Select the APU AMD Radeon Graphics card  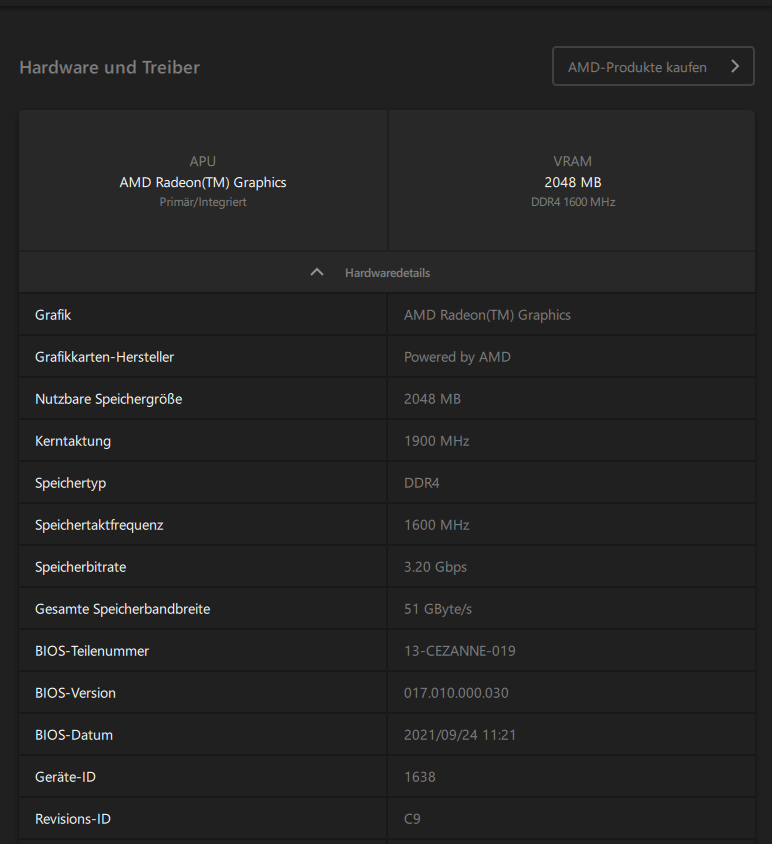tap(203, 181)
